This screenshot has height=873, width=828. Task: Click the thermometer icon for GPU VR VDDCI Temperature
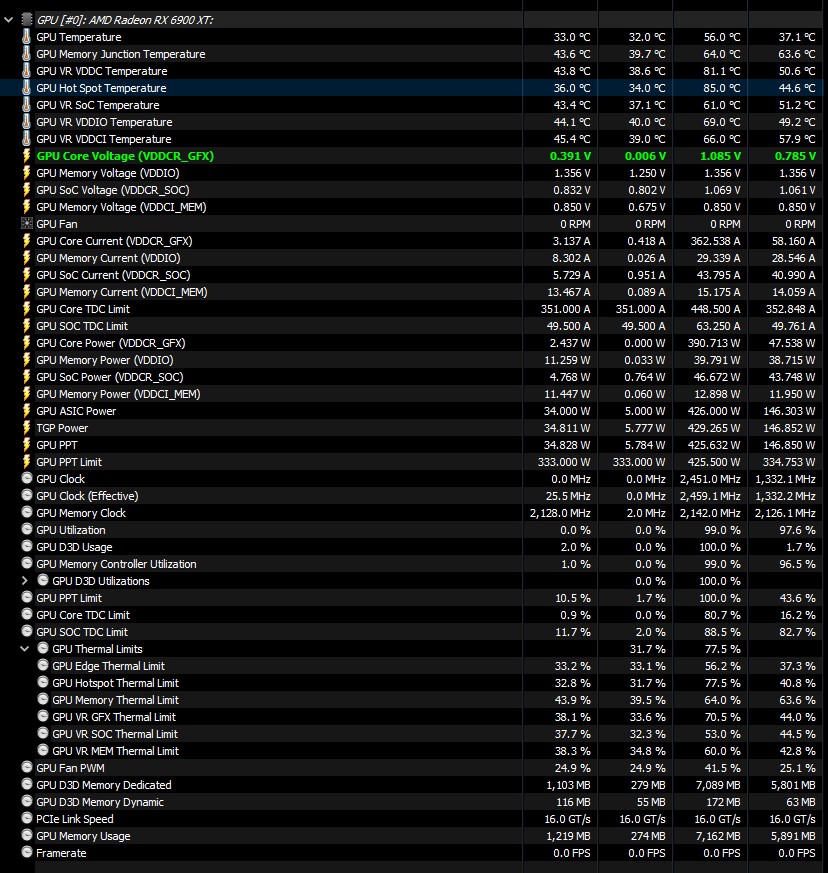pos(26,139)
